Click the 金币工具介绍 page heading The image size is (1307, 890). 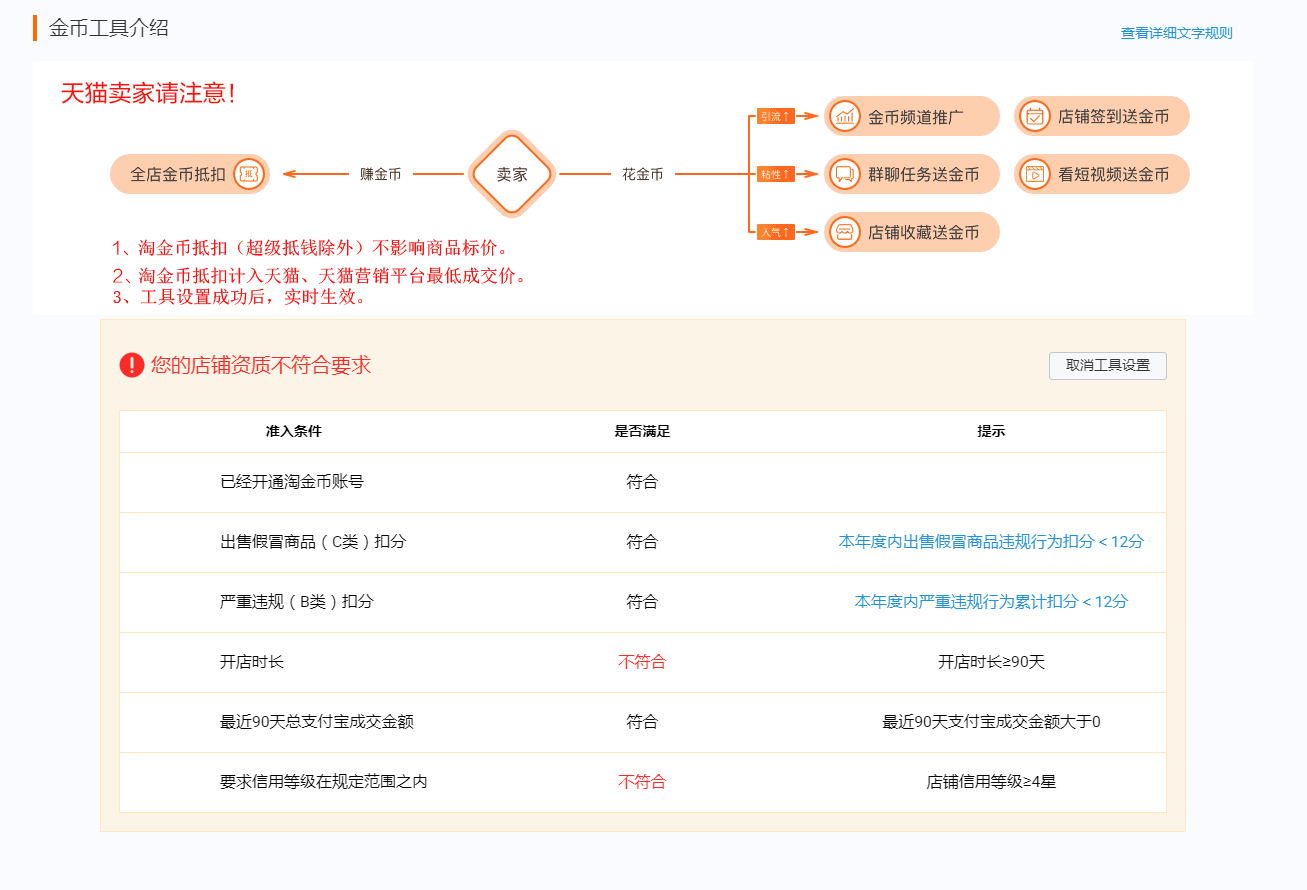[109, 28]
